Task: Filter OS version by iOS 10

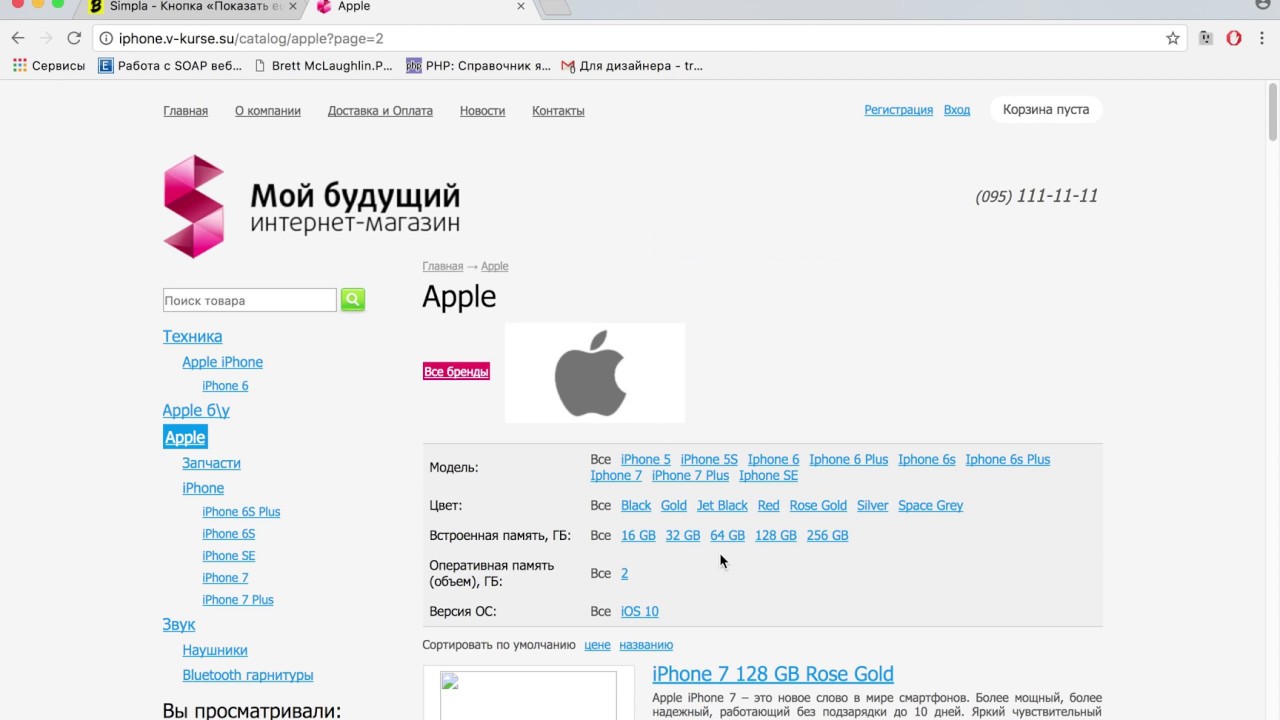Action: [640, 612]
